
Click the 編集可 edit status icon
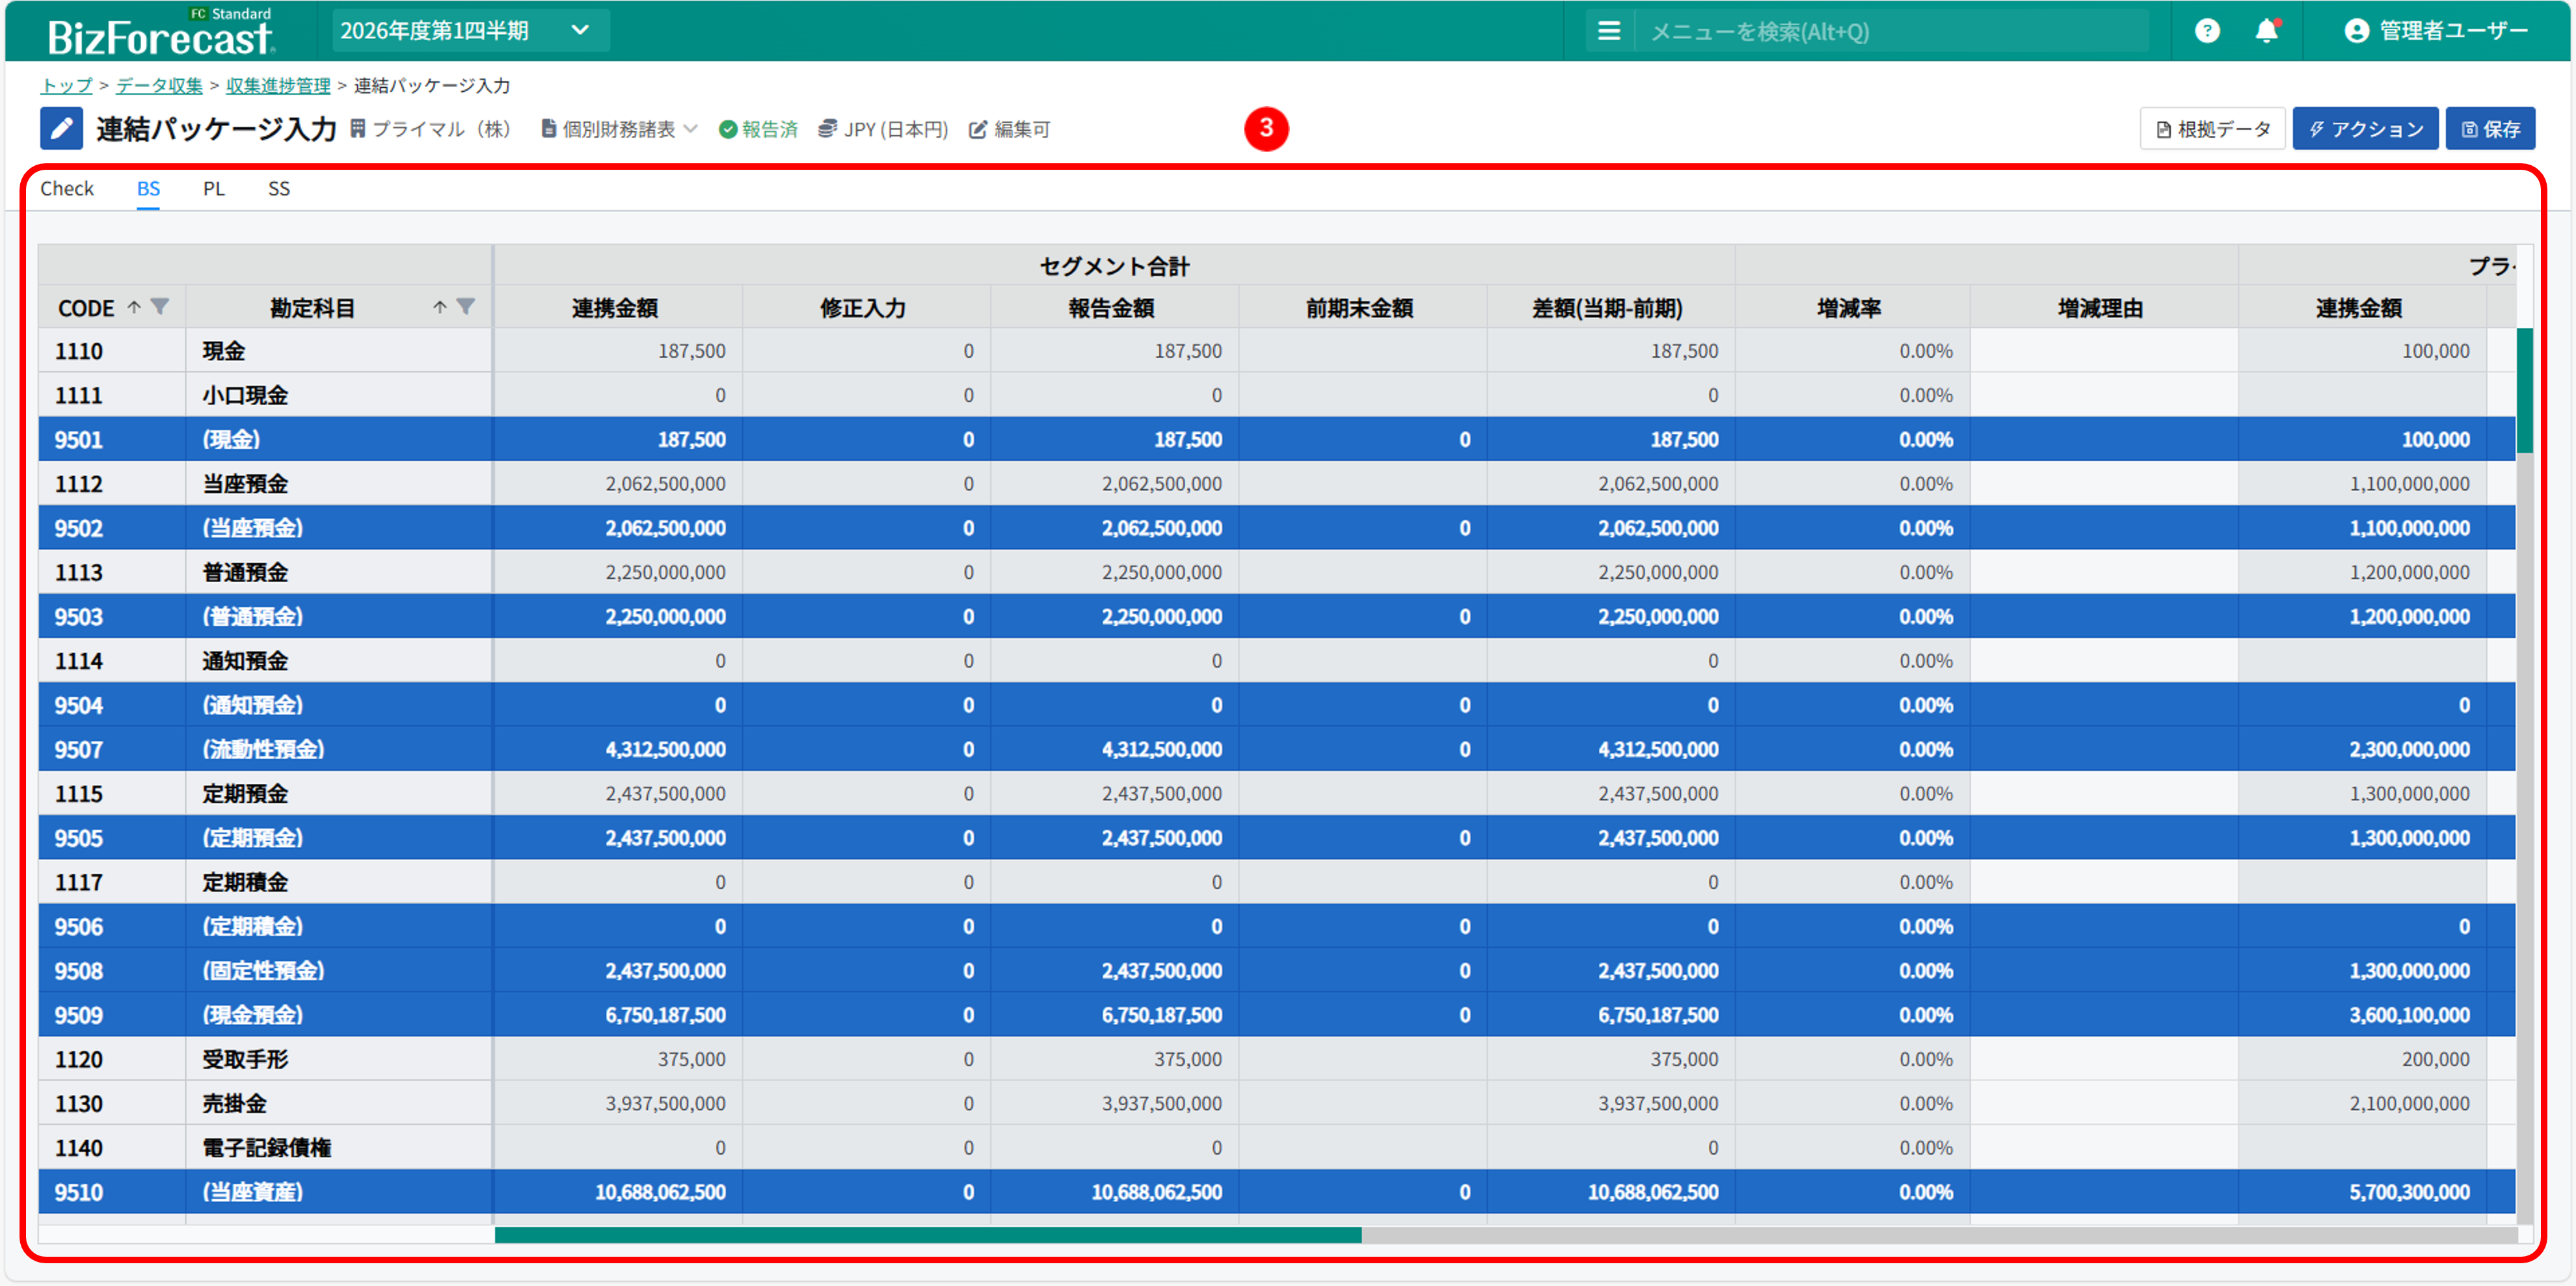pos(978,130)
